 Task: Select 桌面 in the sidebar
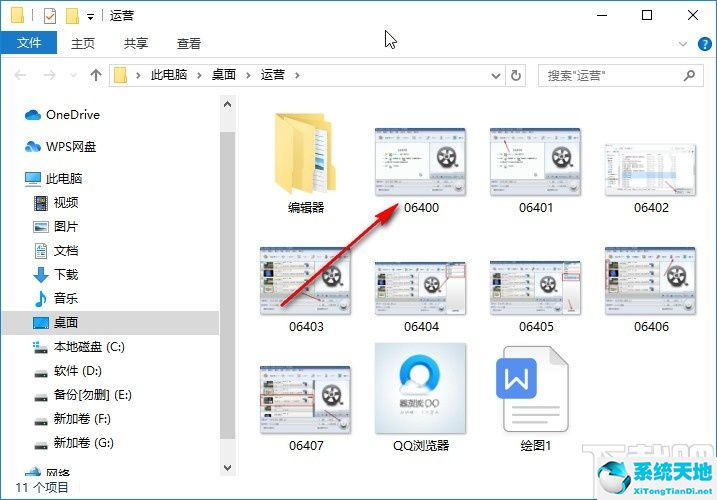tap(110, 323)
